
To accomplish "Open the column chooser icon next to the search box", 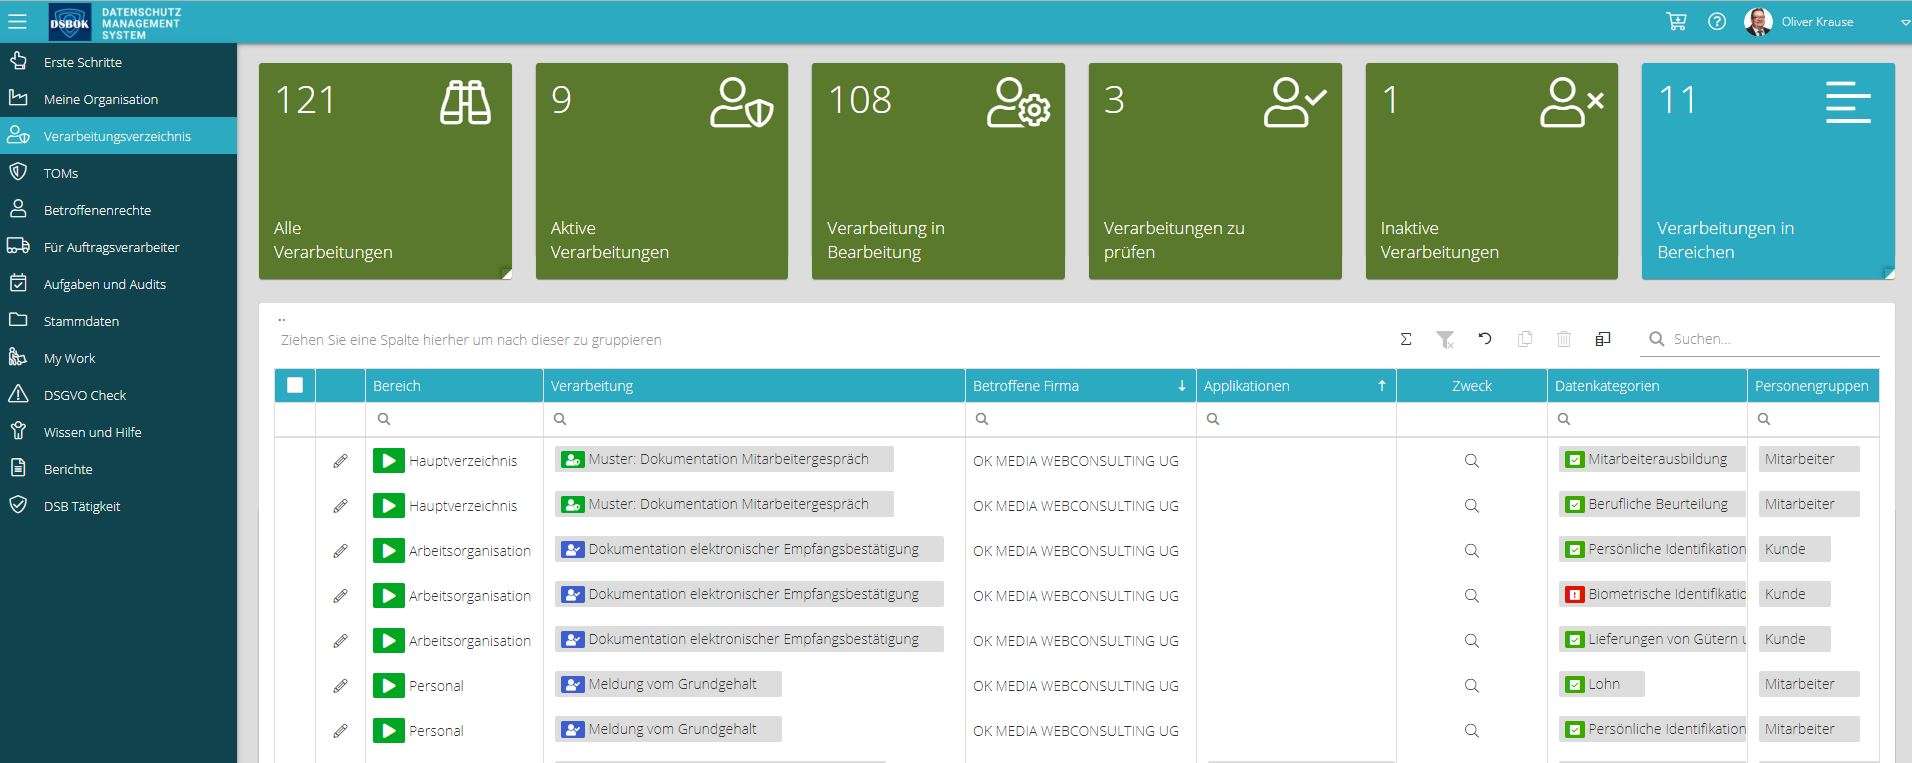I will point(1603,339).
